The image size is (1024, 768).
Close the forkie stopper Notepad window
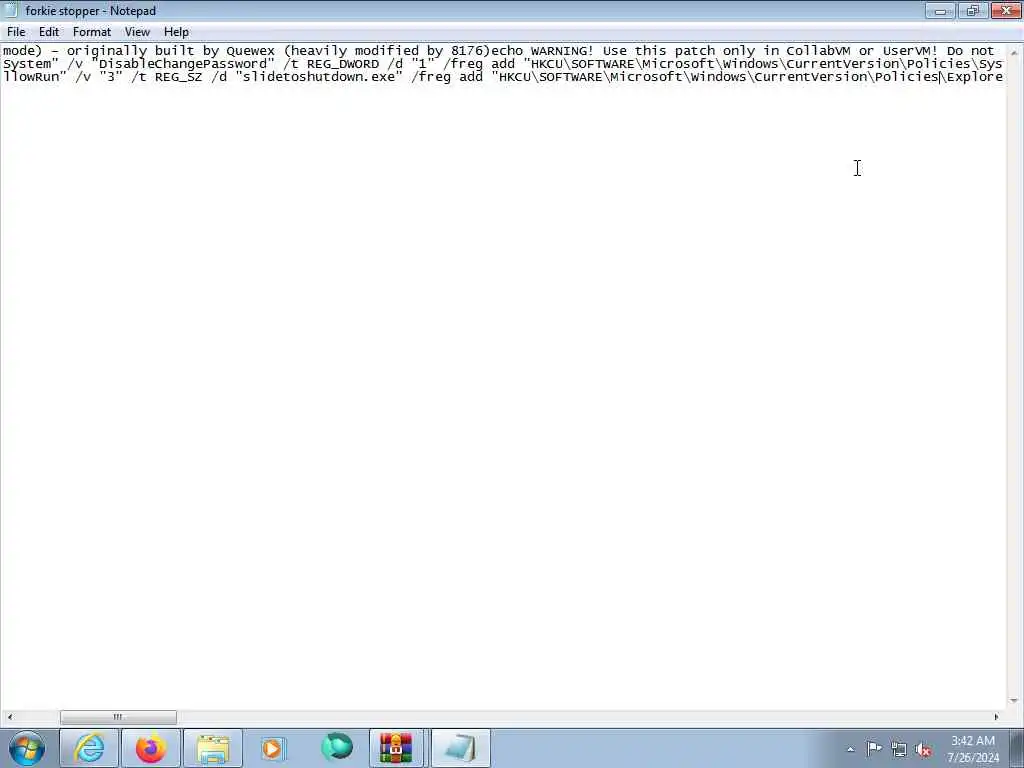pyautogui.click(x=1006, y=10)
